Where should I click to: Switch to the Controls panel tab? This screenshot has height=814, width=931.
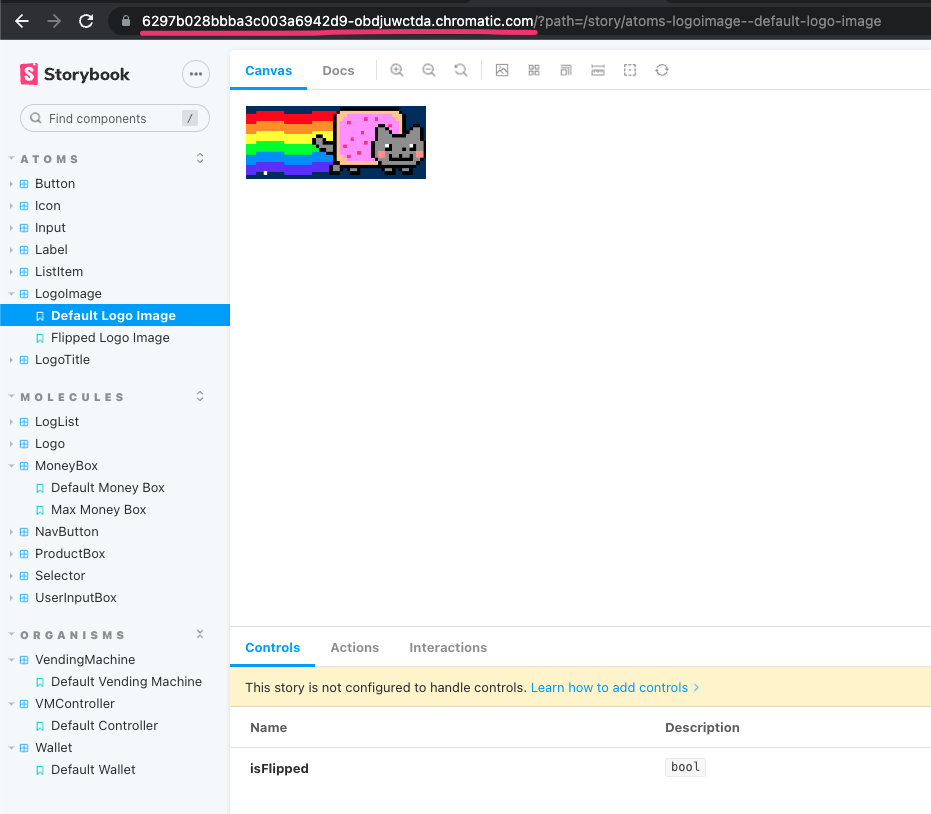(273, 647)
